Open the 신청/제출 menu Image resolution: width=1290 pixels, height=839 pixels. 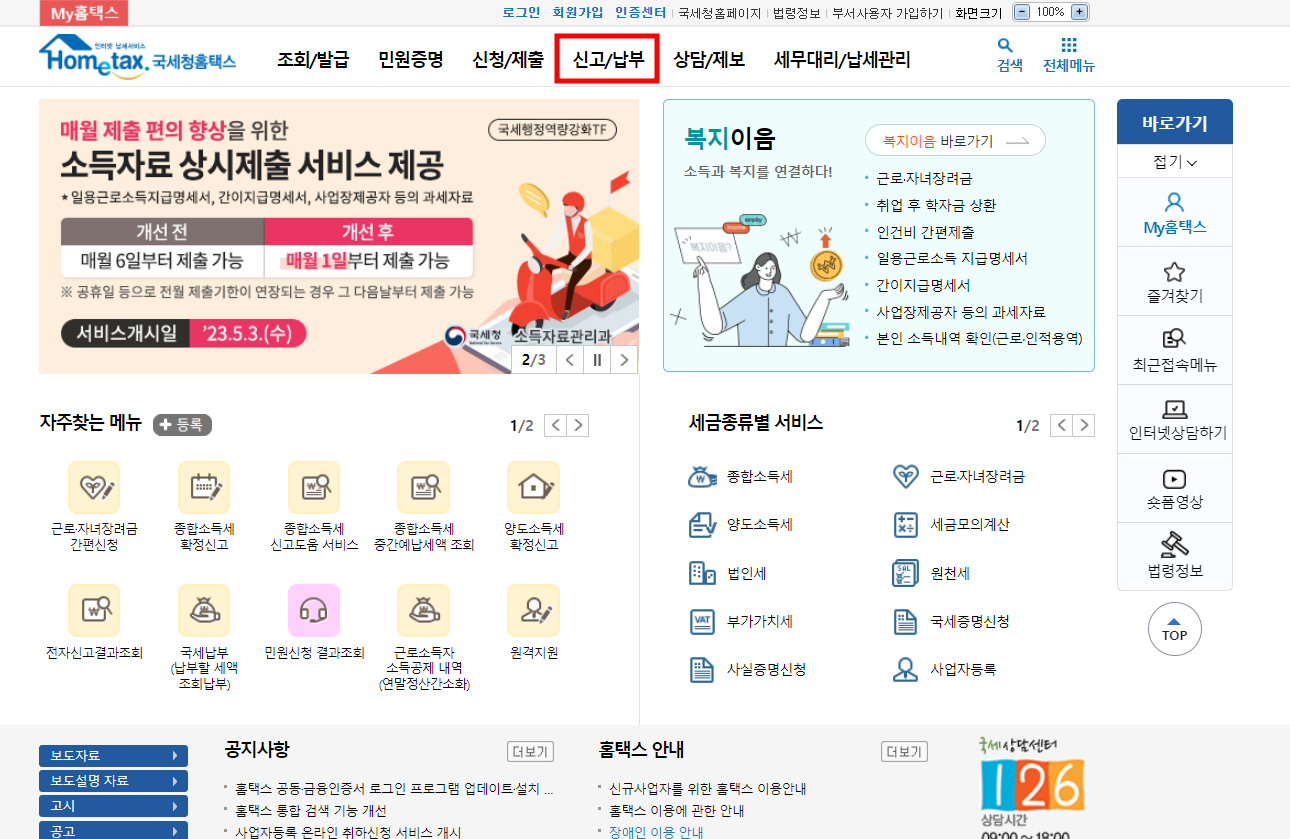[508, 59]
